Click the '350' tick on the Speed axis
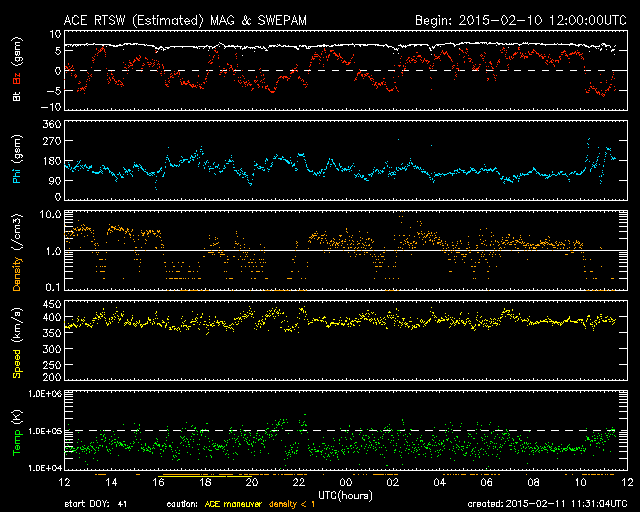 coord(52,333)
